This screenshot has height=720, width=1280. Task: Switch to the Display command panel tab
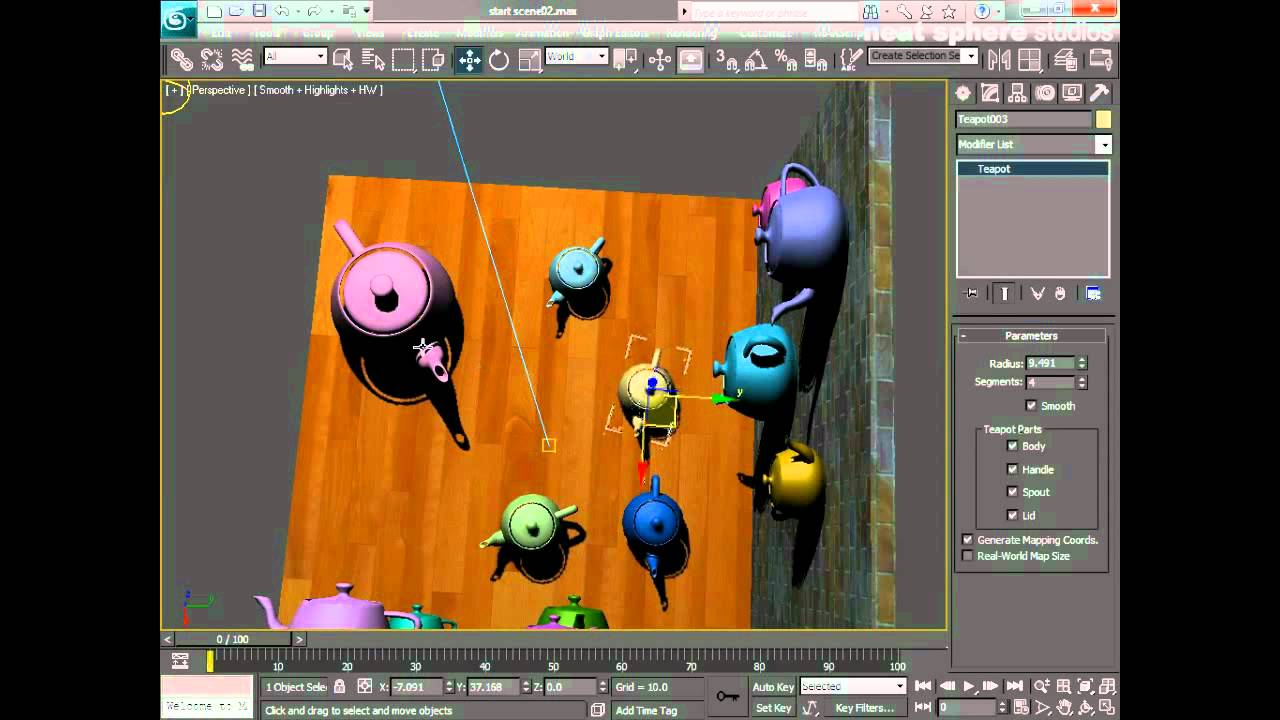(x=1072, y=93)
